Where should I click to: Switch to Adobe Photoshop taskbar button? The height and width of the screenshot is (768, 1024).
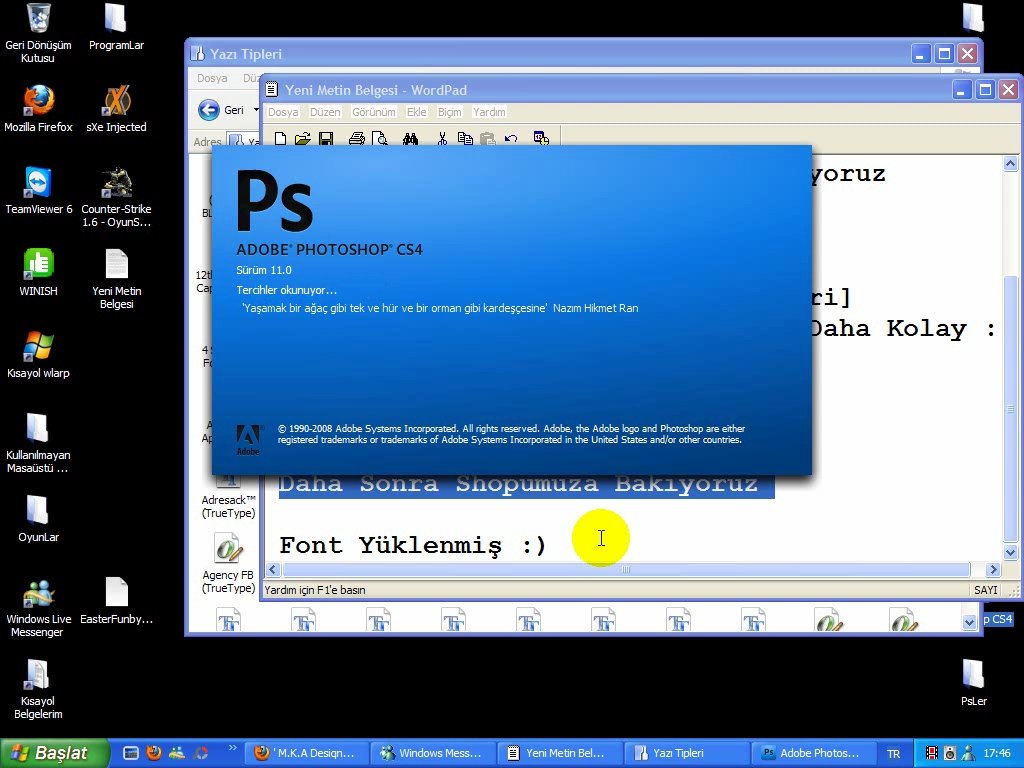(x=814, y=753)
